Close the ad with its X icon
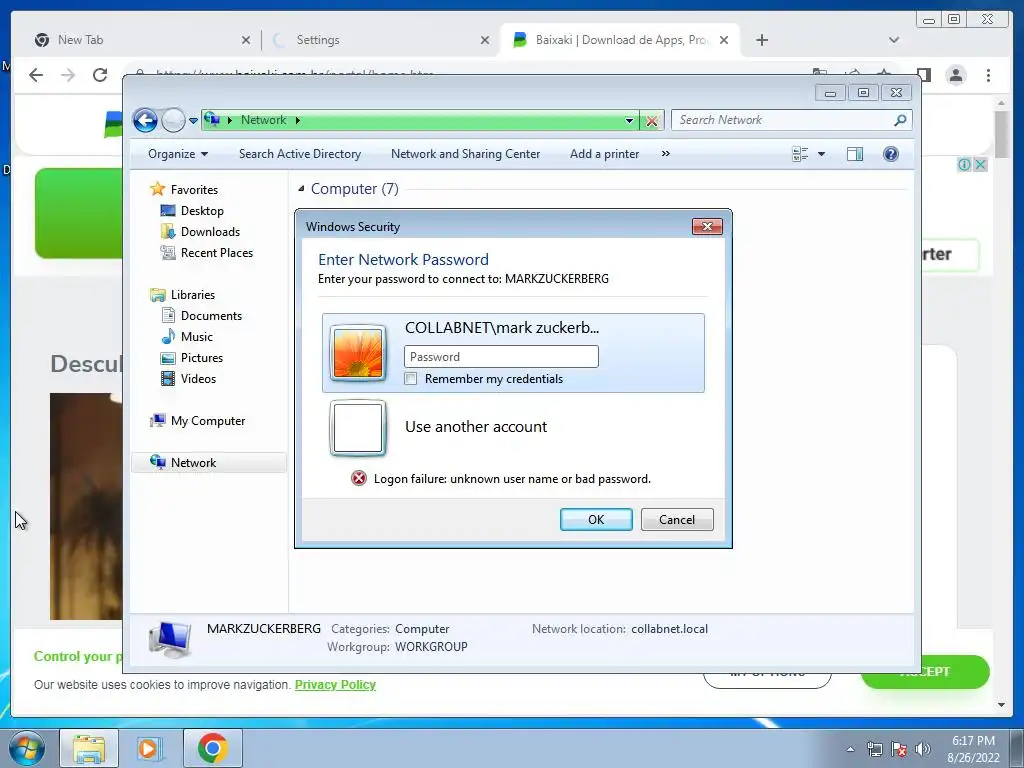Viewport: 1024px width, 768px height. coord(980,165)
